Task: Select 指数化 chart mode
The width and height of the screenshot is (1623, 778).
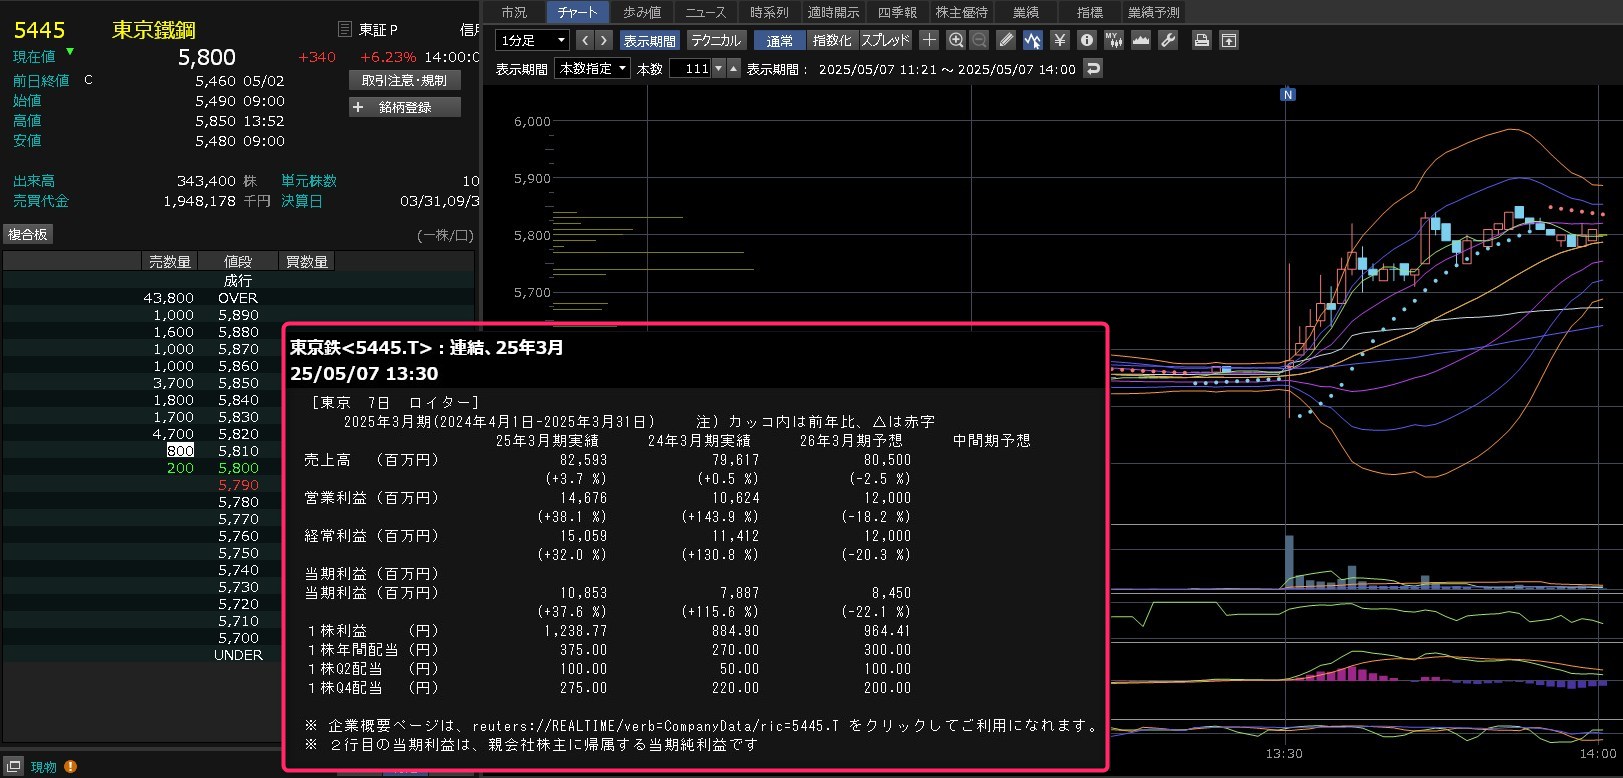Action: [832, 40]
